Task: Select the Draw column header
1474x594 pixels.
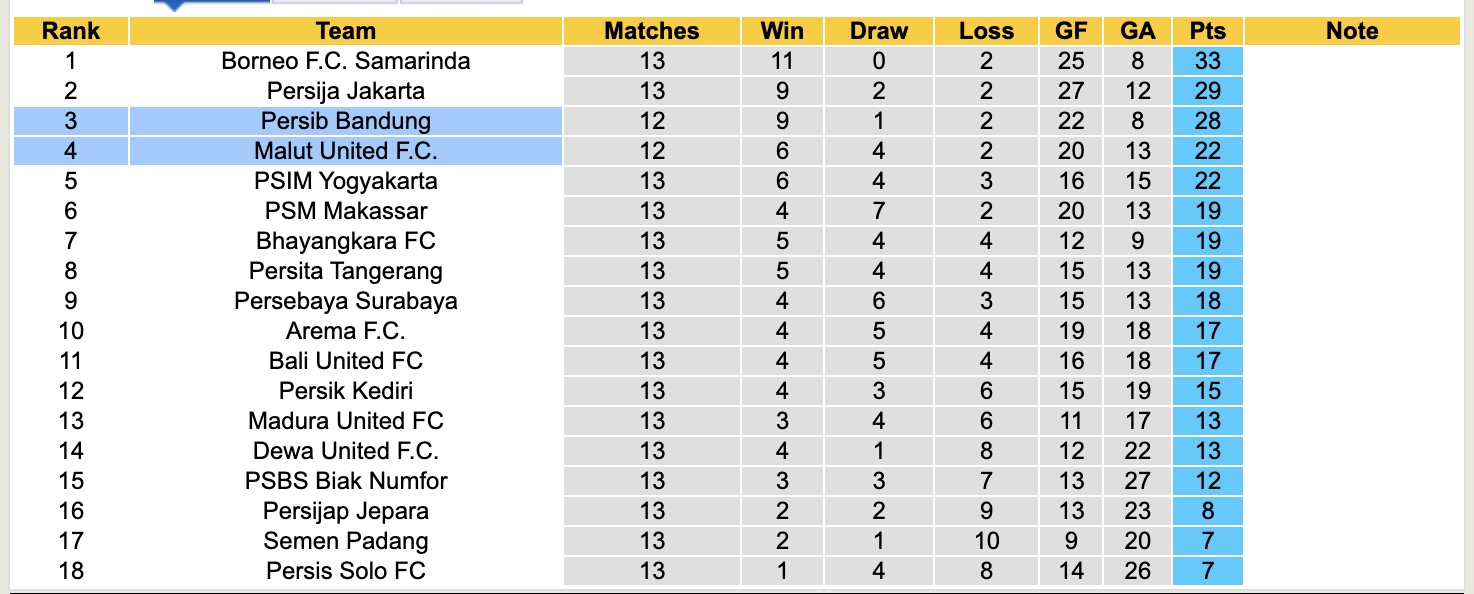Action: click(x=878, y=31)
